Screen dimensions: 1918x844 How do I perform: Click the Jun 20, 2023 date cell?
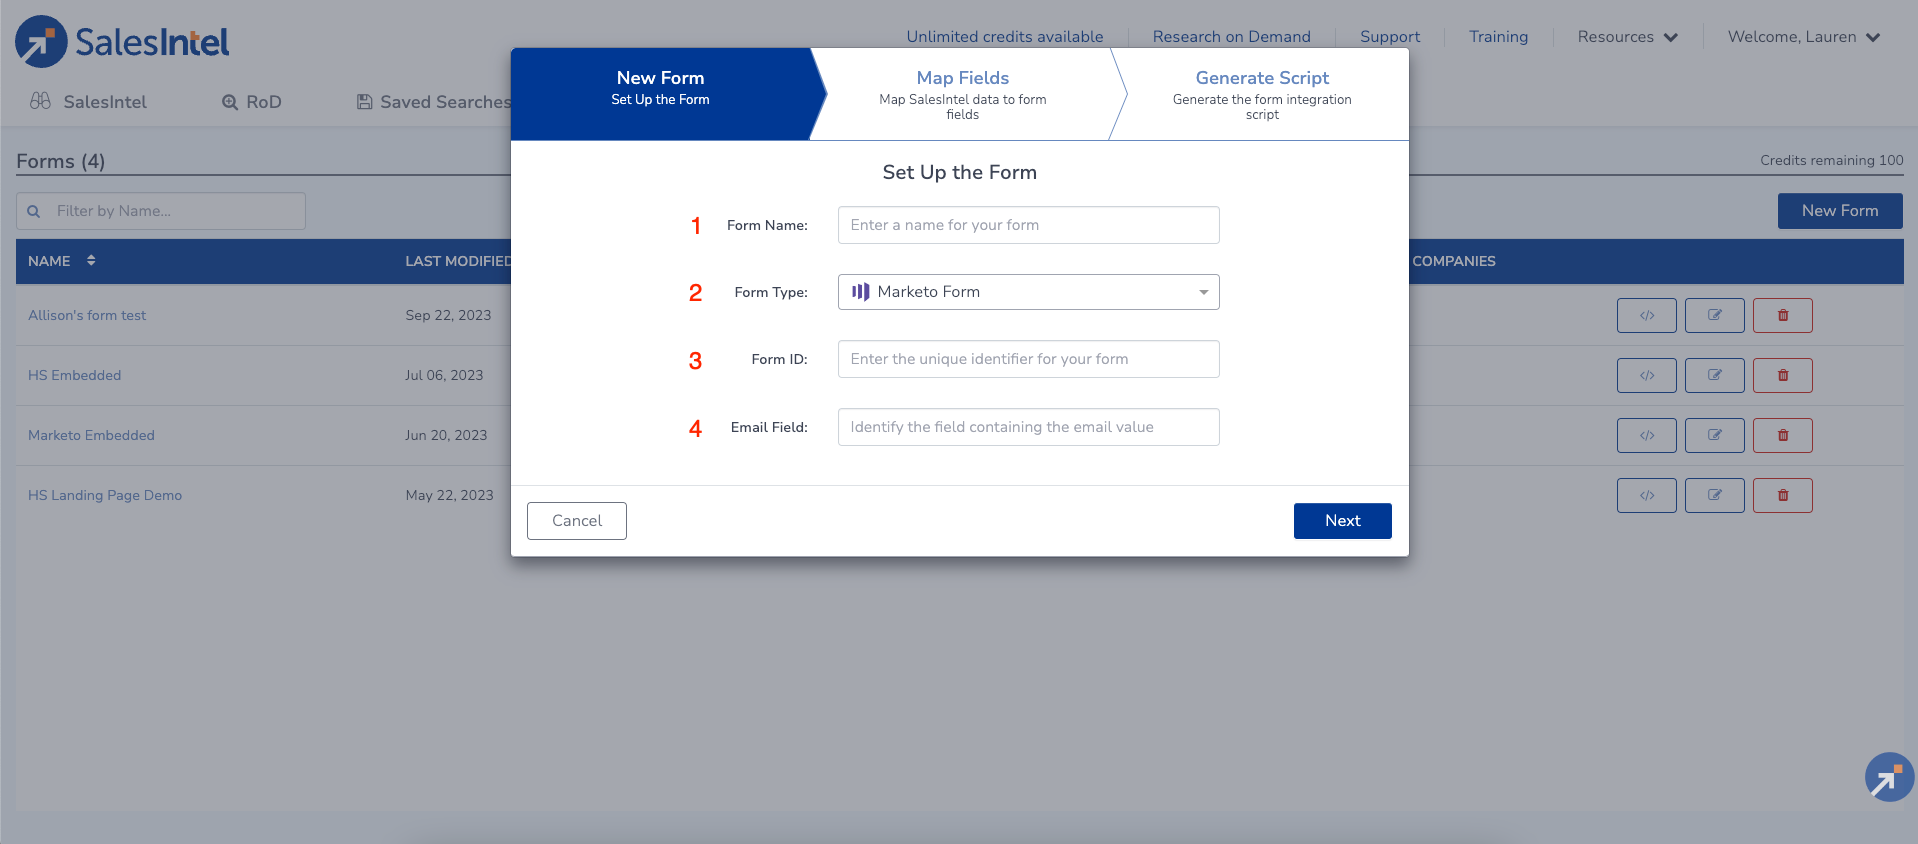point(446,435)
